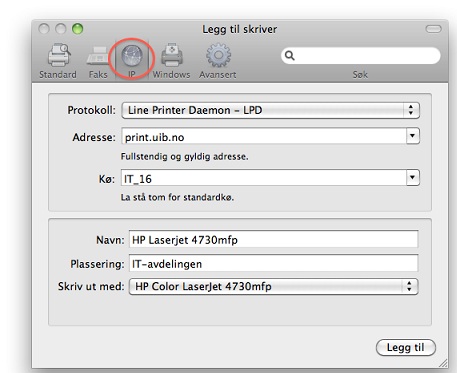
Task: Click the 'Fullstendig og gyldig adresse.' hint text
Action: [x=184, y=156]
